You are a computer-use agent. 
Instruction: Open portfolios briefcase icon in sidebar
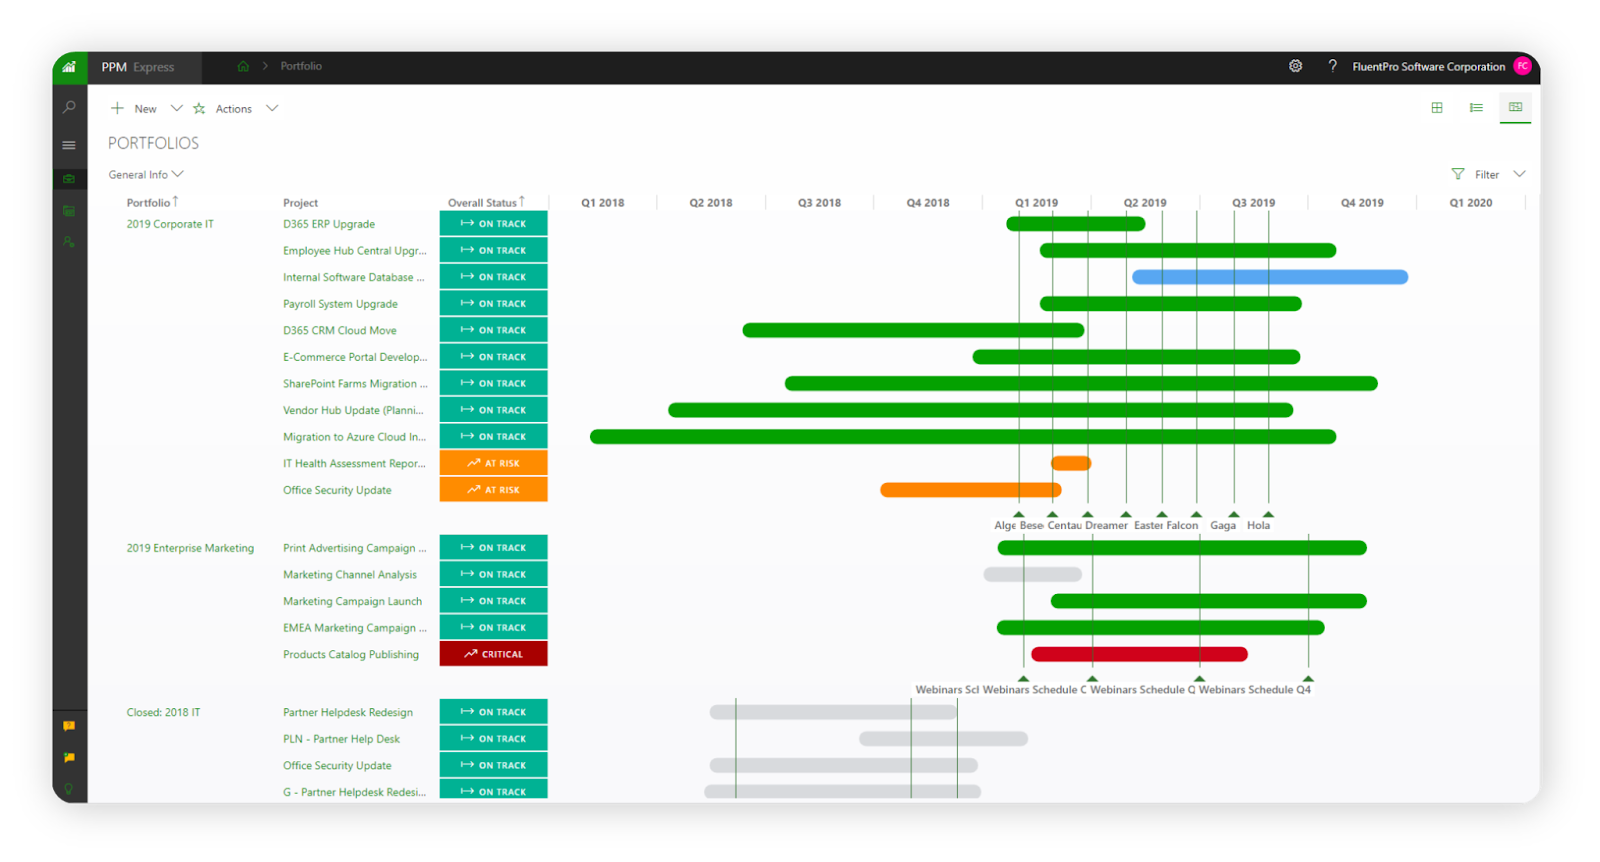click(x=69, y=179)
